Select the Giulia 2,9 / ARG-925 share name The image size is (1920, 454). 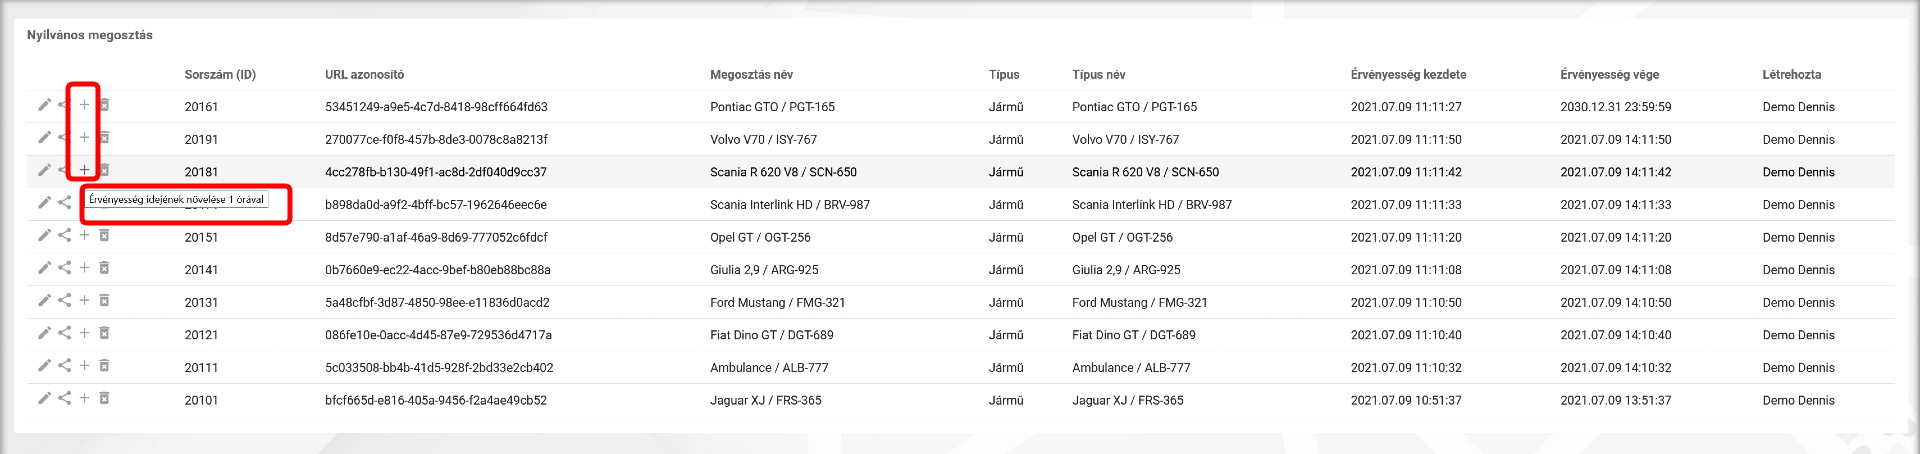click(x=764, y=270)
